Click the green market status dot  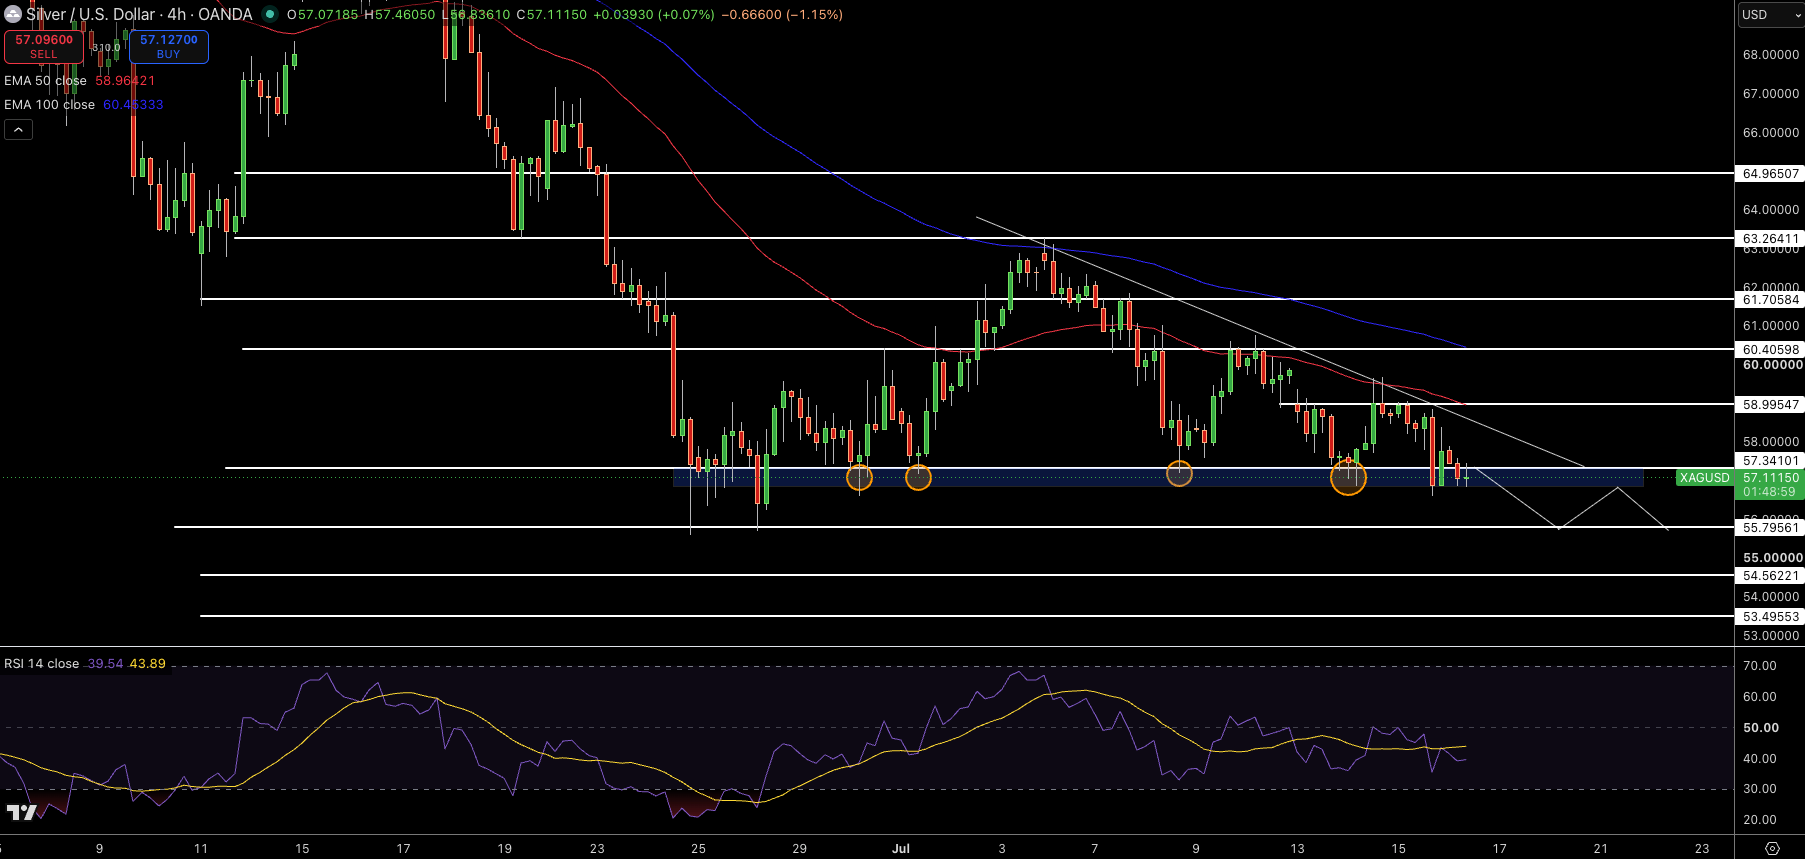pyautogui.click(x=269, y=14)
